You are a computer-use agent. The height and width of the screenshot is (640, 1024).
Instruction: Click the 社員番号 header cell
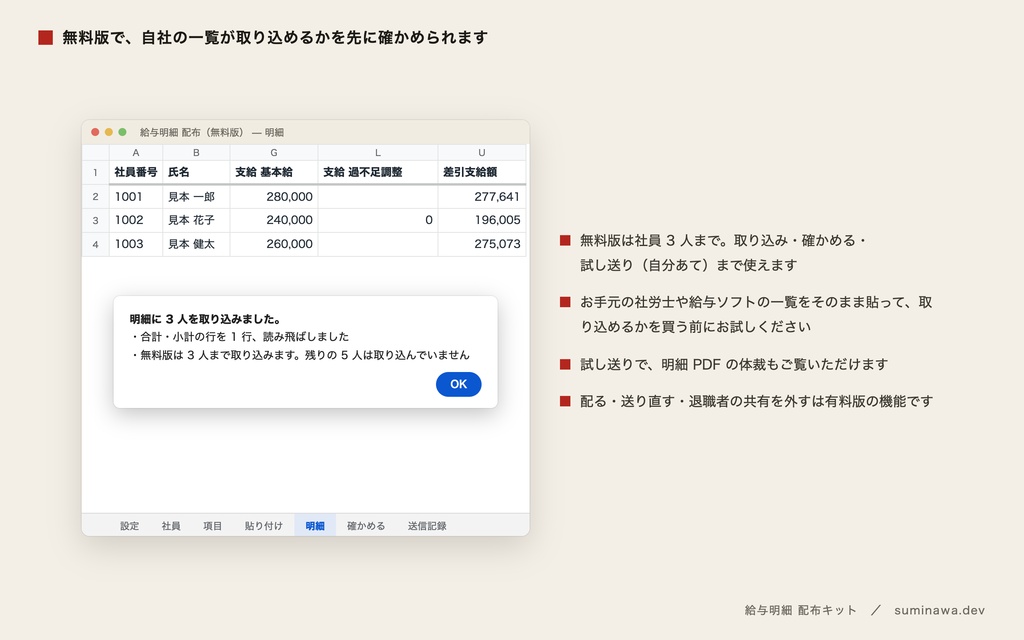click(x=136, y=172)
